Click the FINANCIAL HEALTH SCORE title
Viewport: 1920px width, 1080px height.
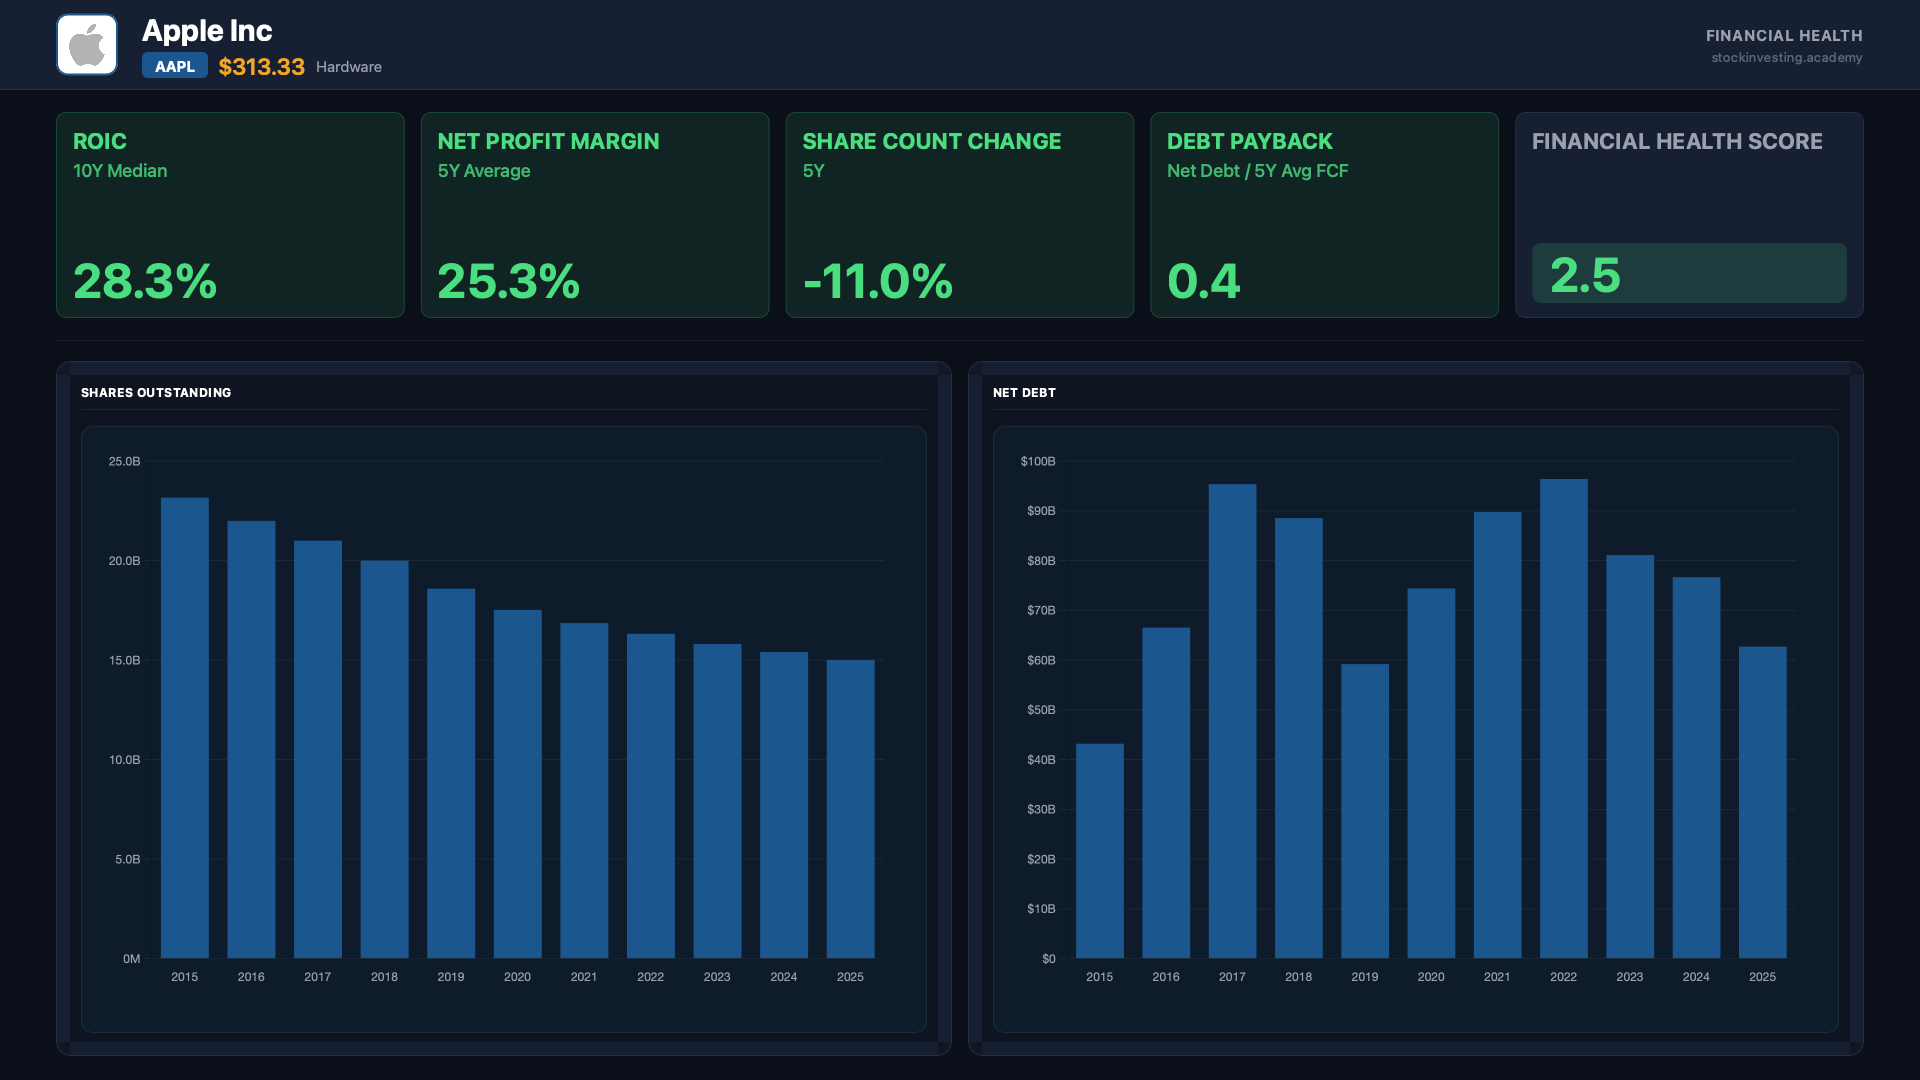click(x=1677, y=141)
